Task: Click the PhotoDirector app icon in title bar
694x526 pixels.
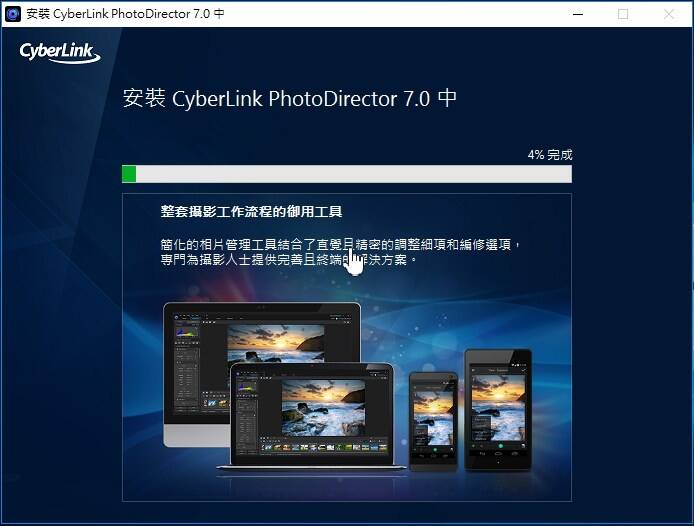Action: [13, 14]
